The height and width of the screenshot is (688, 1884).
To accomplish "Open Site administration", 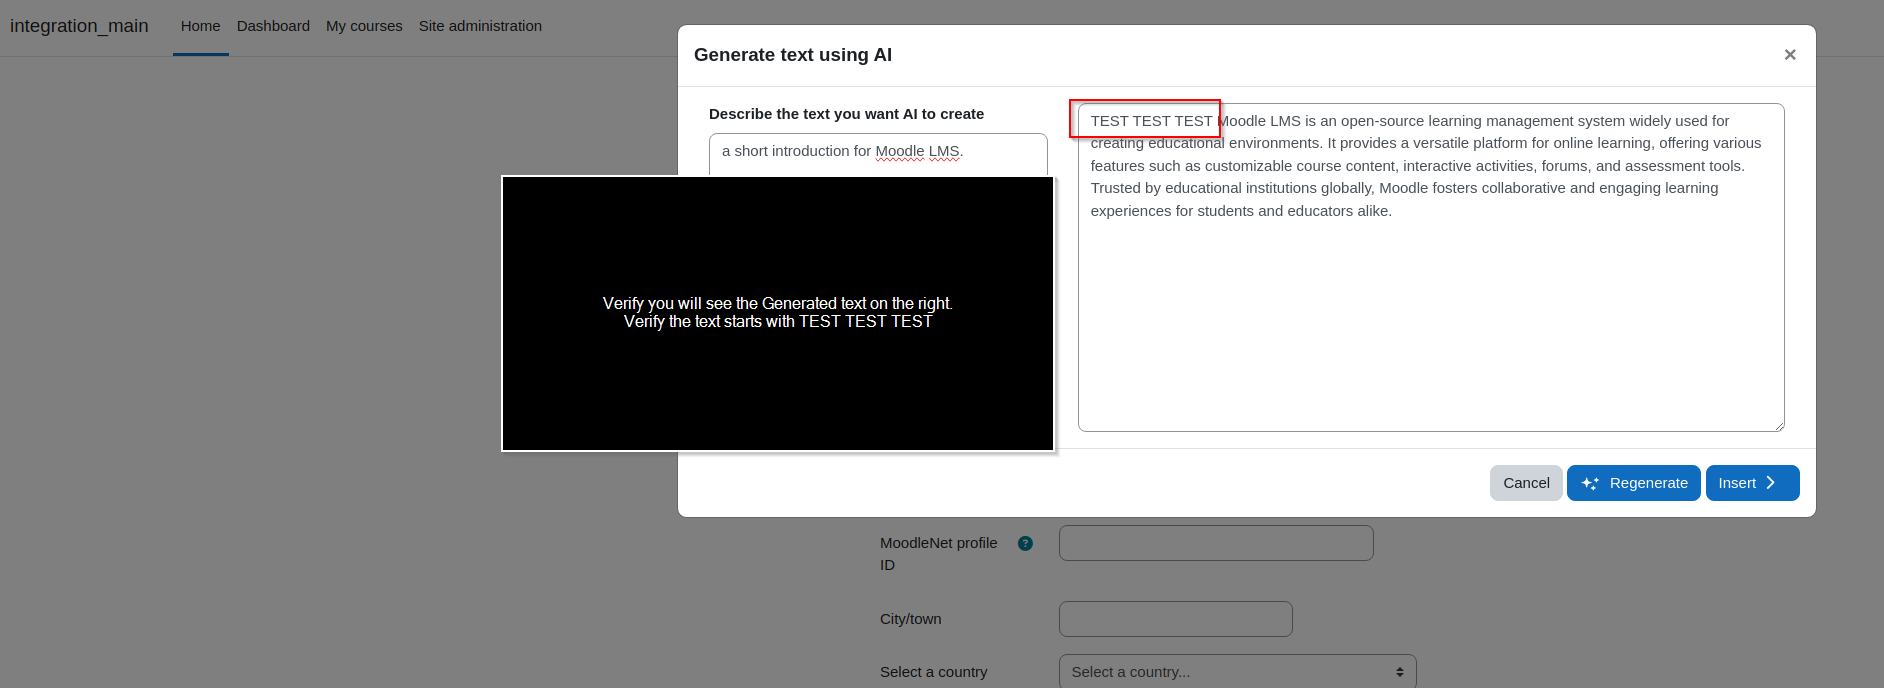I will [x=480, y=26].
